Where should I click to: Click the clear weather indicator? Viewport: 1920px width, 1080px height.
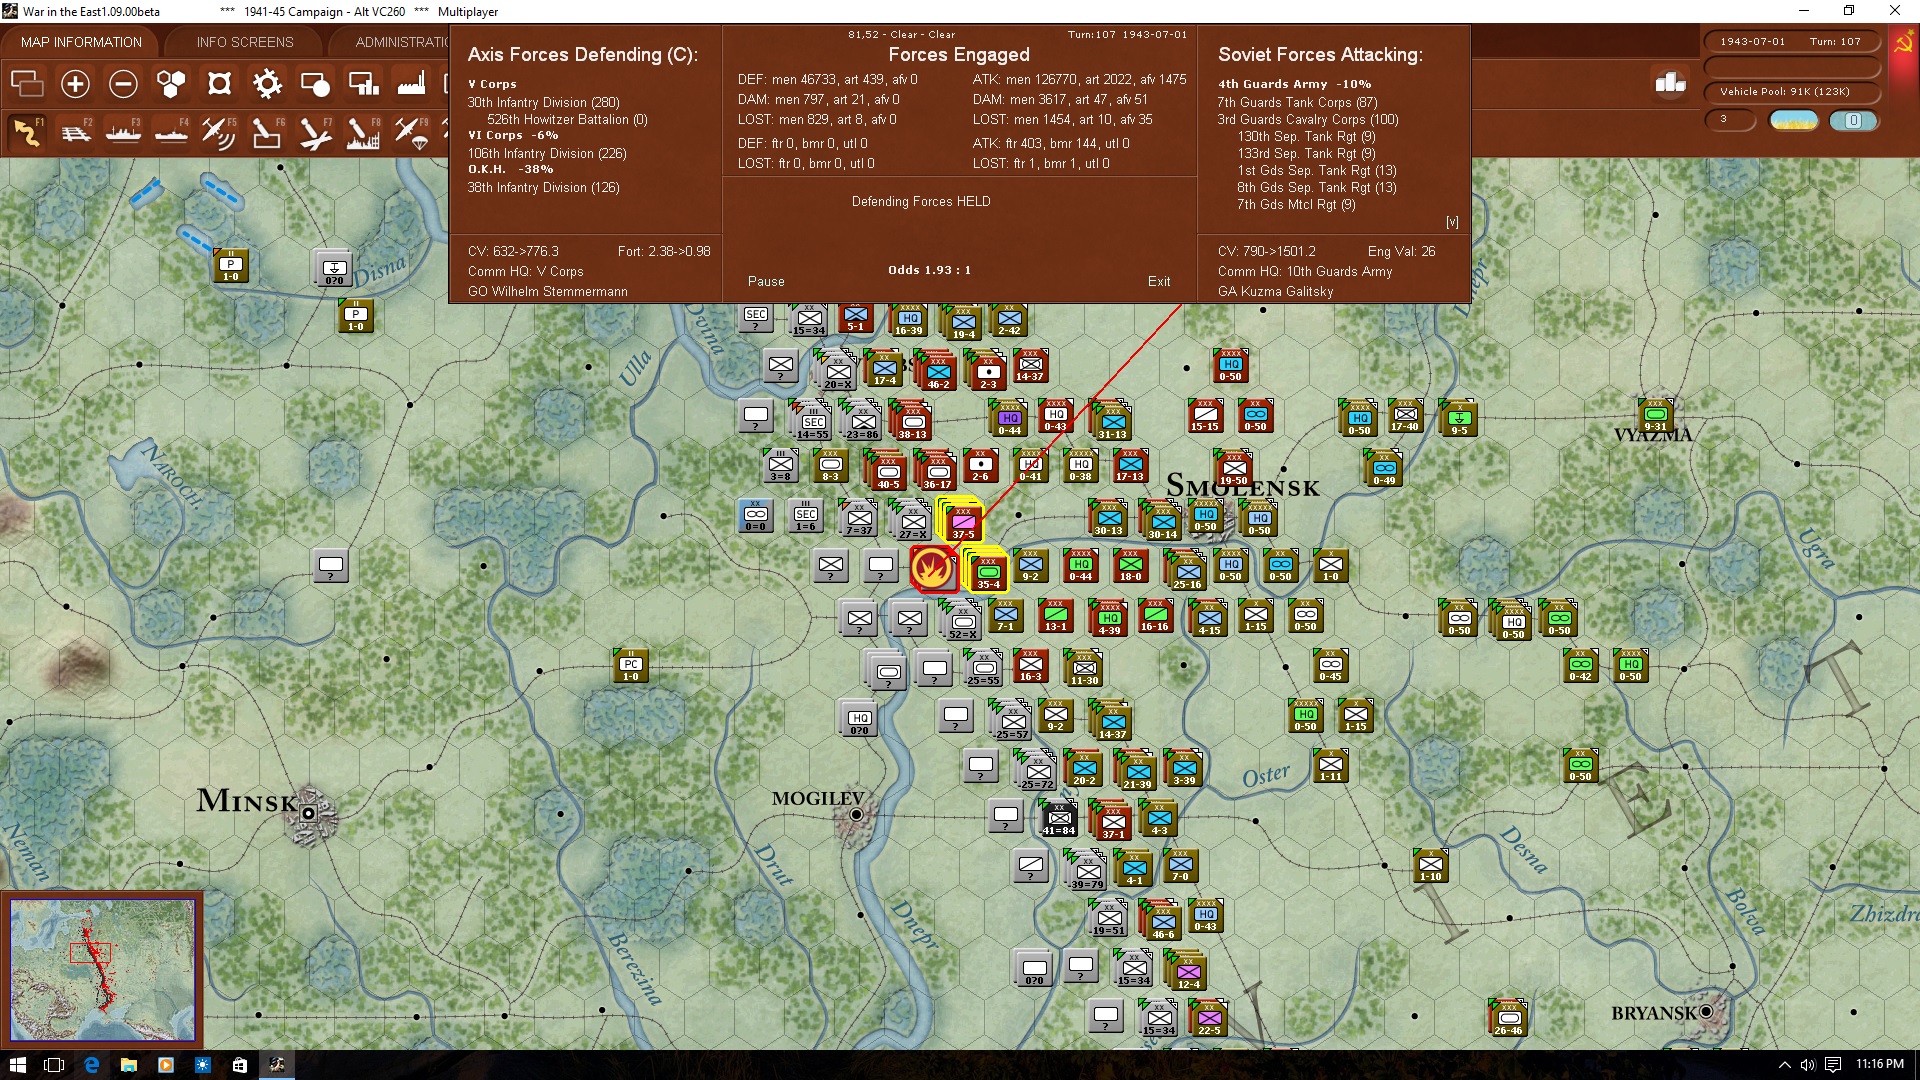(1794, 121)
